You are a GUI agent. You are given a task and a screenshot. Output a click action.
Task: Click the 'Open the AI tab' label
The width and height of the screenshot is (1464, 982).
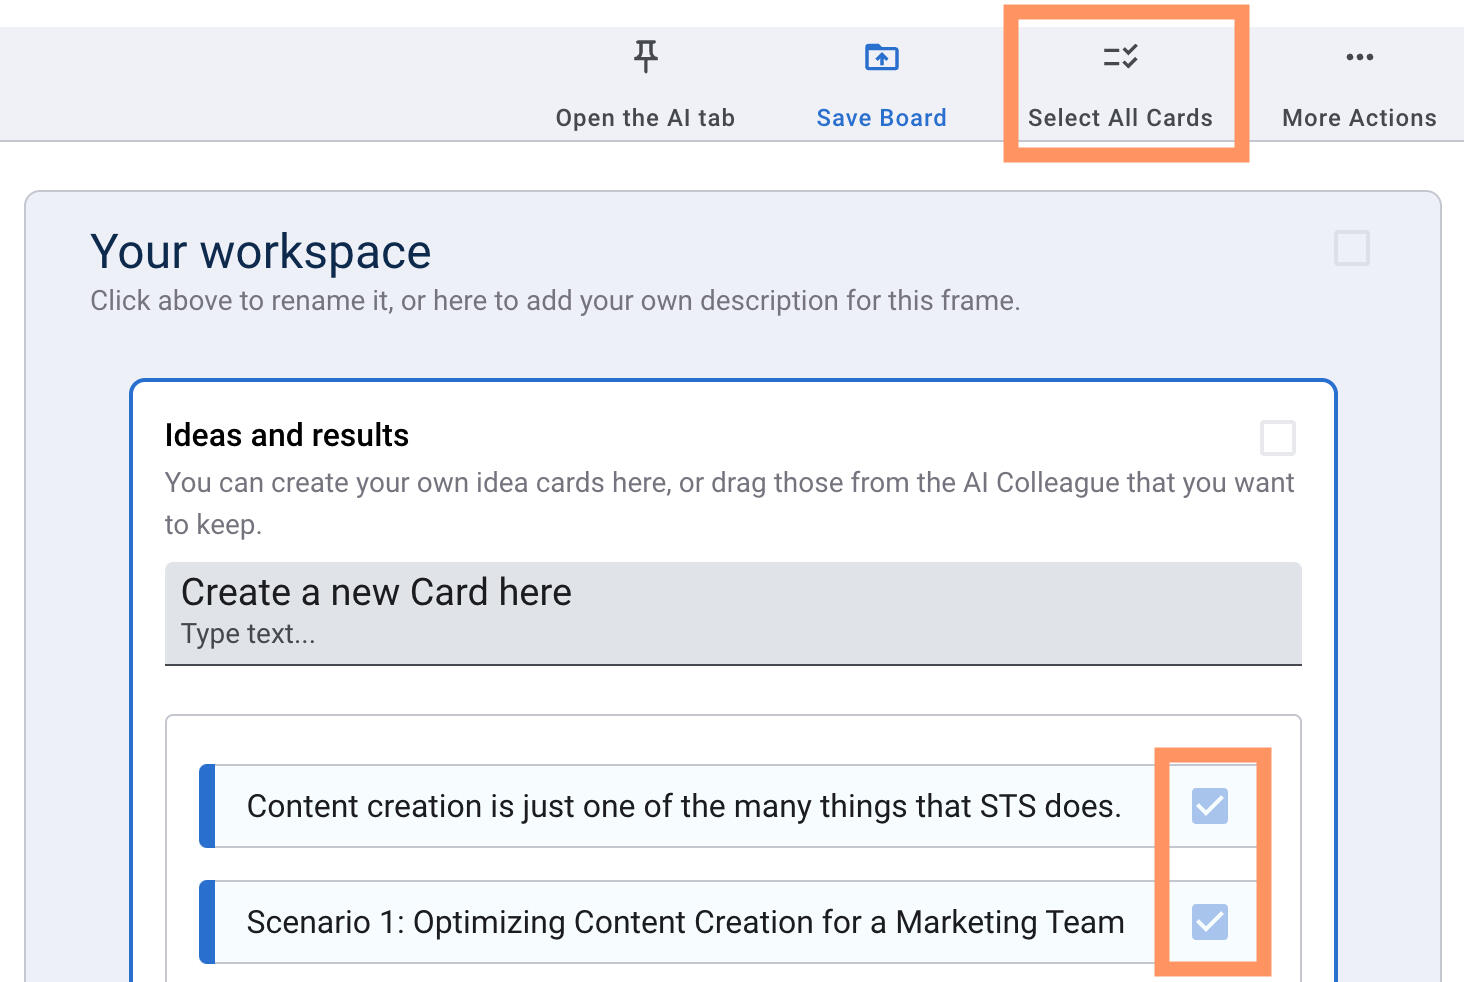click(x=645, y=118)
